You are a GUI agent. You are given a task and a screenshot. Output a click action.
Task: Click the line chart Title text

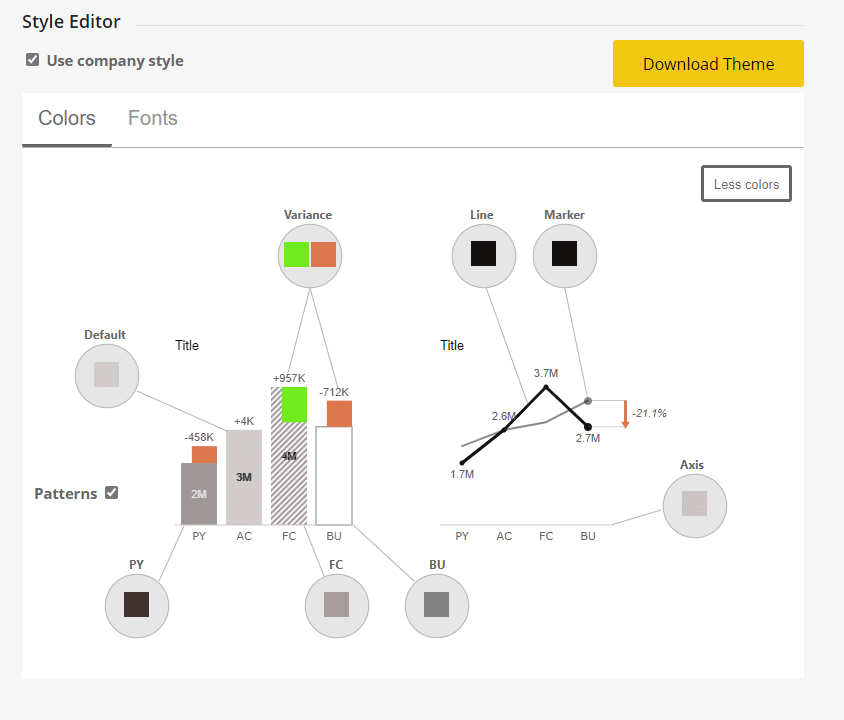(x=452, y=345)
